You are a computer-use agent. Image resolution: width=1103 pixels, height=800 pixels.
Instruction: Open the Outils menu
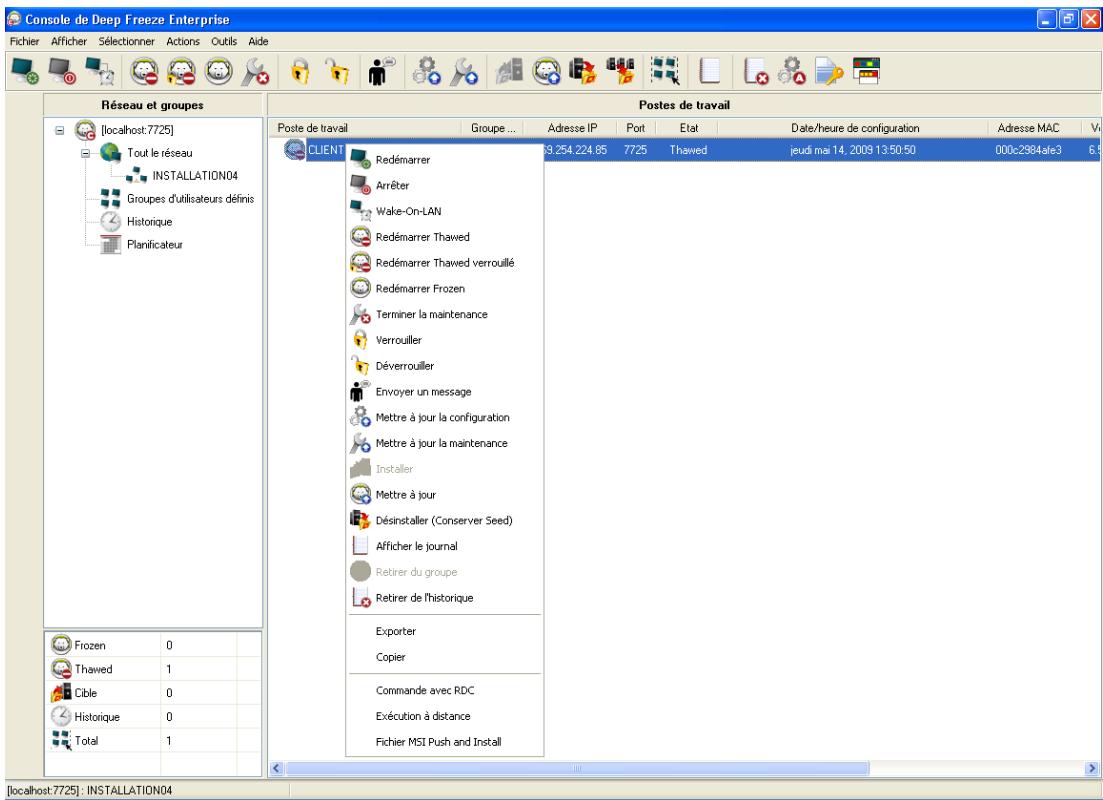click(224, 42)
